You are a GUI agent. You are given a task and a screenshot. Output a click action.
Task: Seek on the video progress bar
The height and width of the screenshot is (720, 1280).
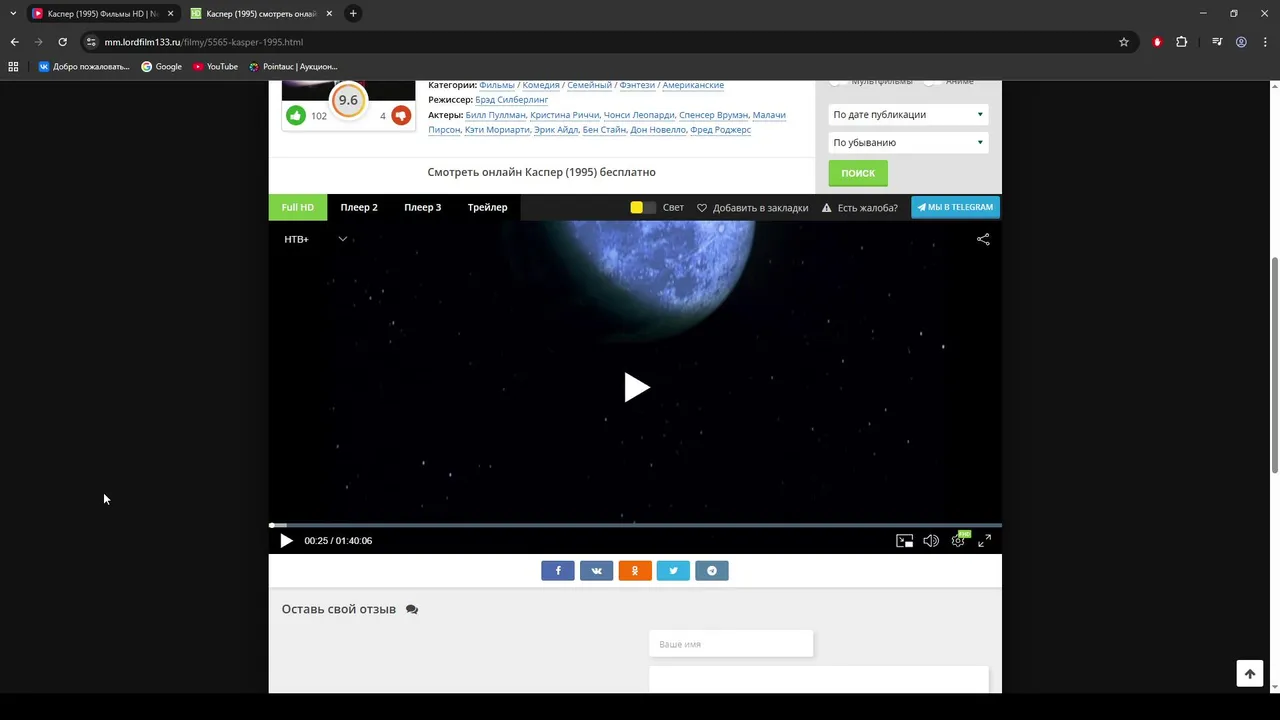(635, 525)
